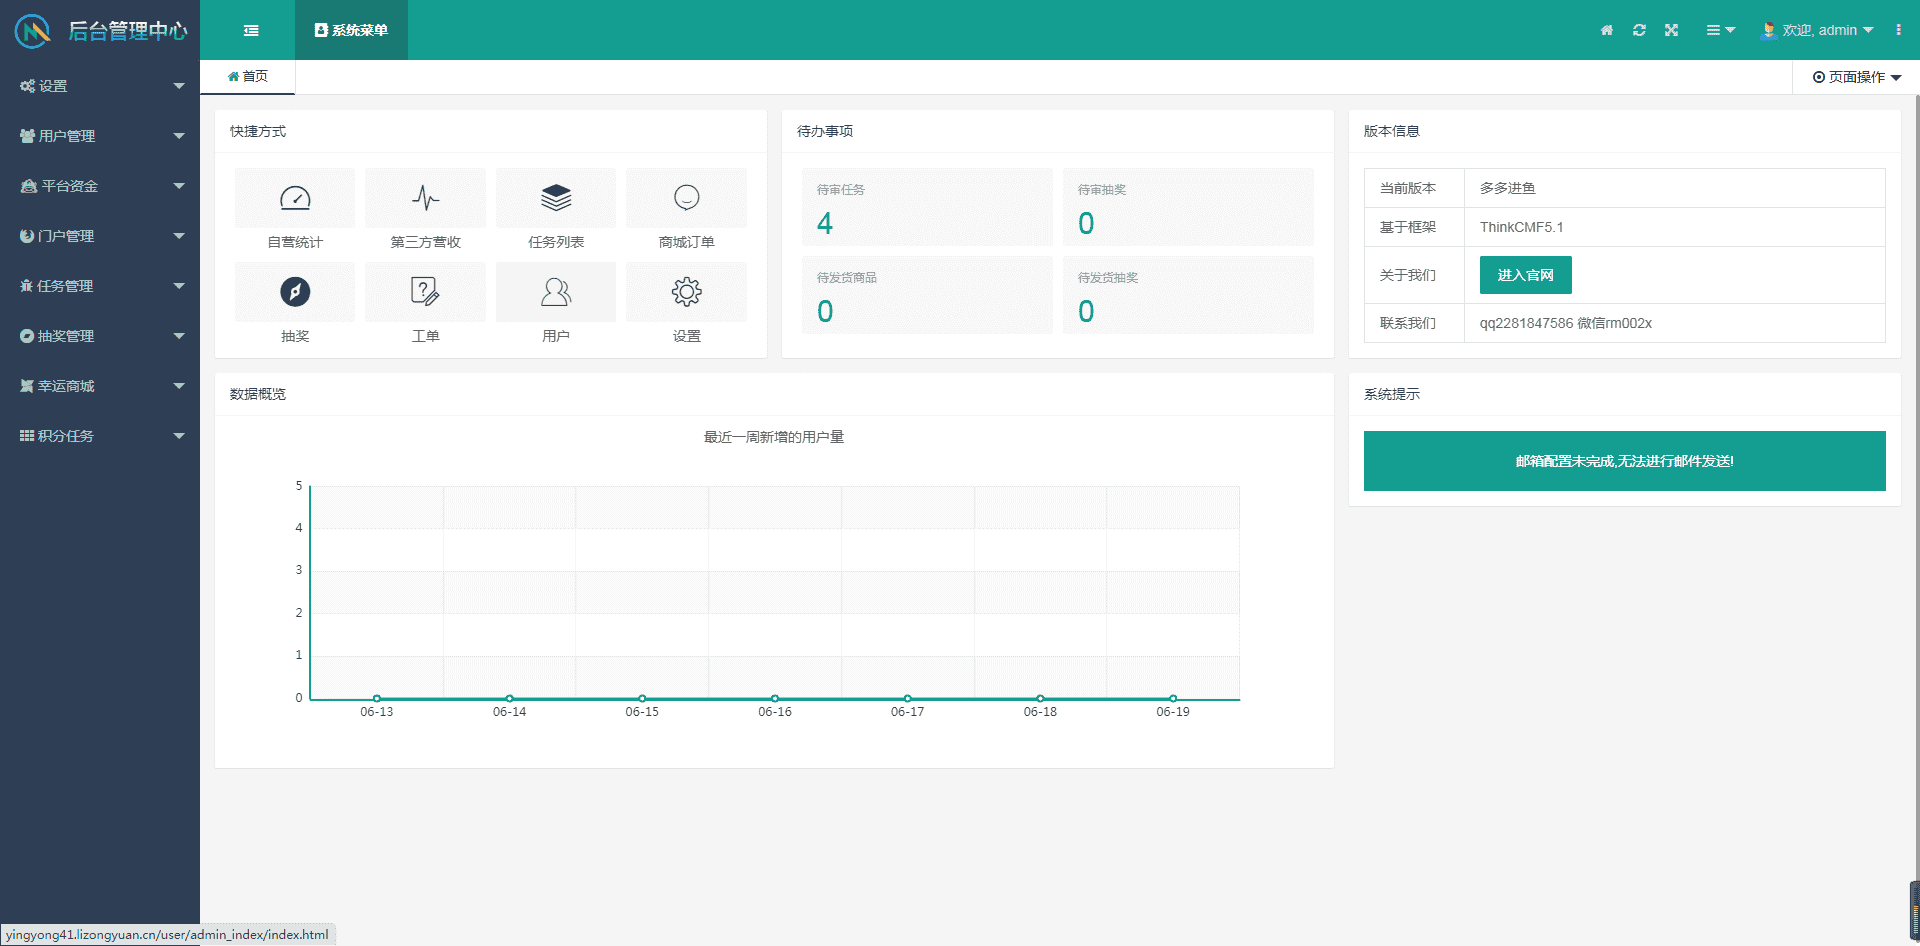
Task: Switch to the 首页 tab
Action: coord(248,76)
